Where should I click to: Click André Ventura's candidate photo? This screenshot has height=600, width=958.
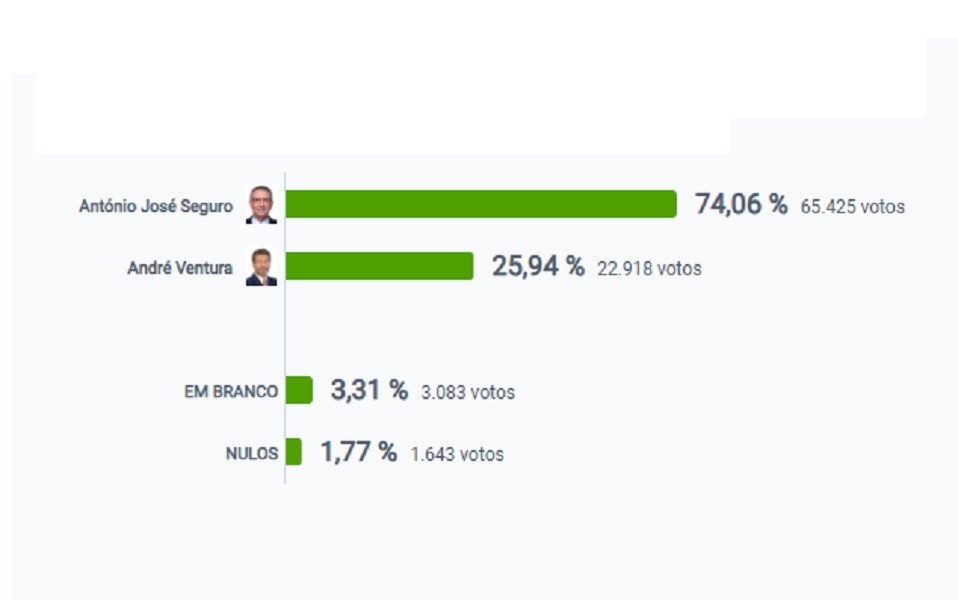point(261,267)
